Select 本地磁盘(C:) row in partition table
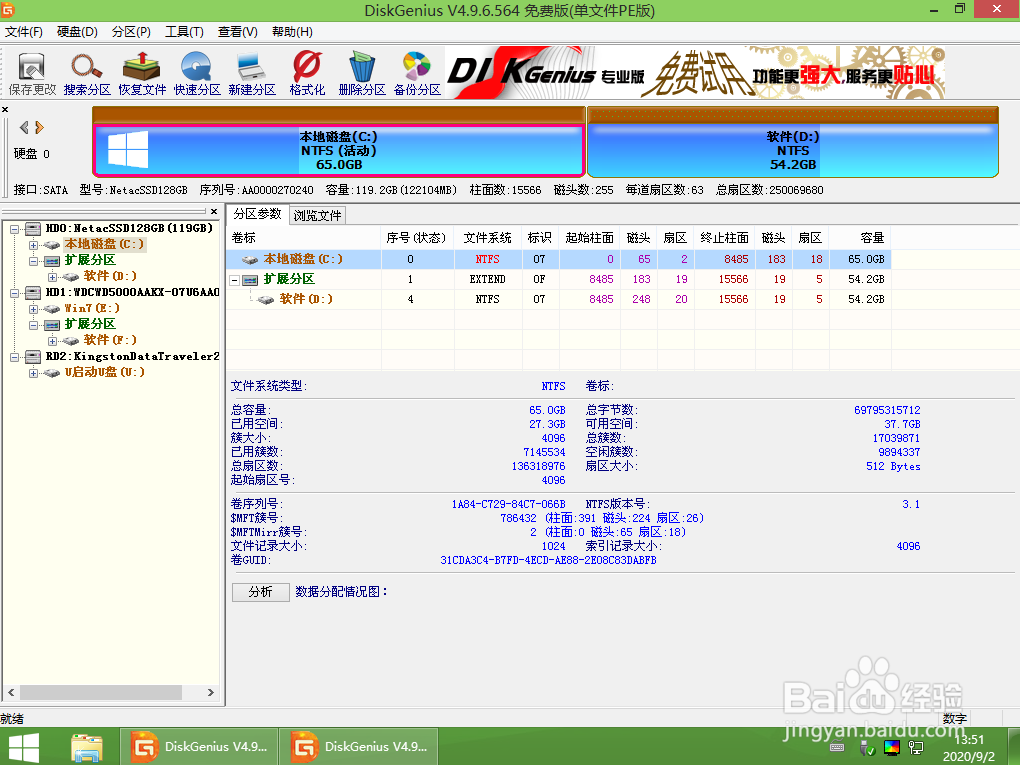This screenshot has height=765, width=1020. point(559,259)
